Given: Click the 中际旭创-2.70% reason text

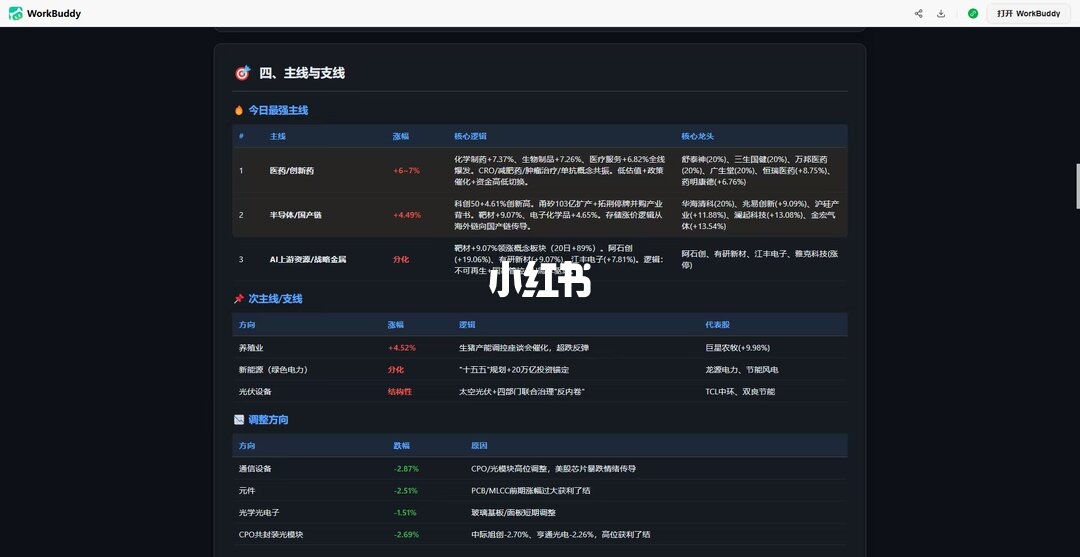Looking at the screenshot, I should point(561,534).
